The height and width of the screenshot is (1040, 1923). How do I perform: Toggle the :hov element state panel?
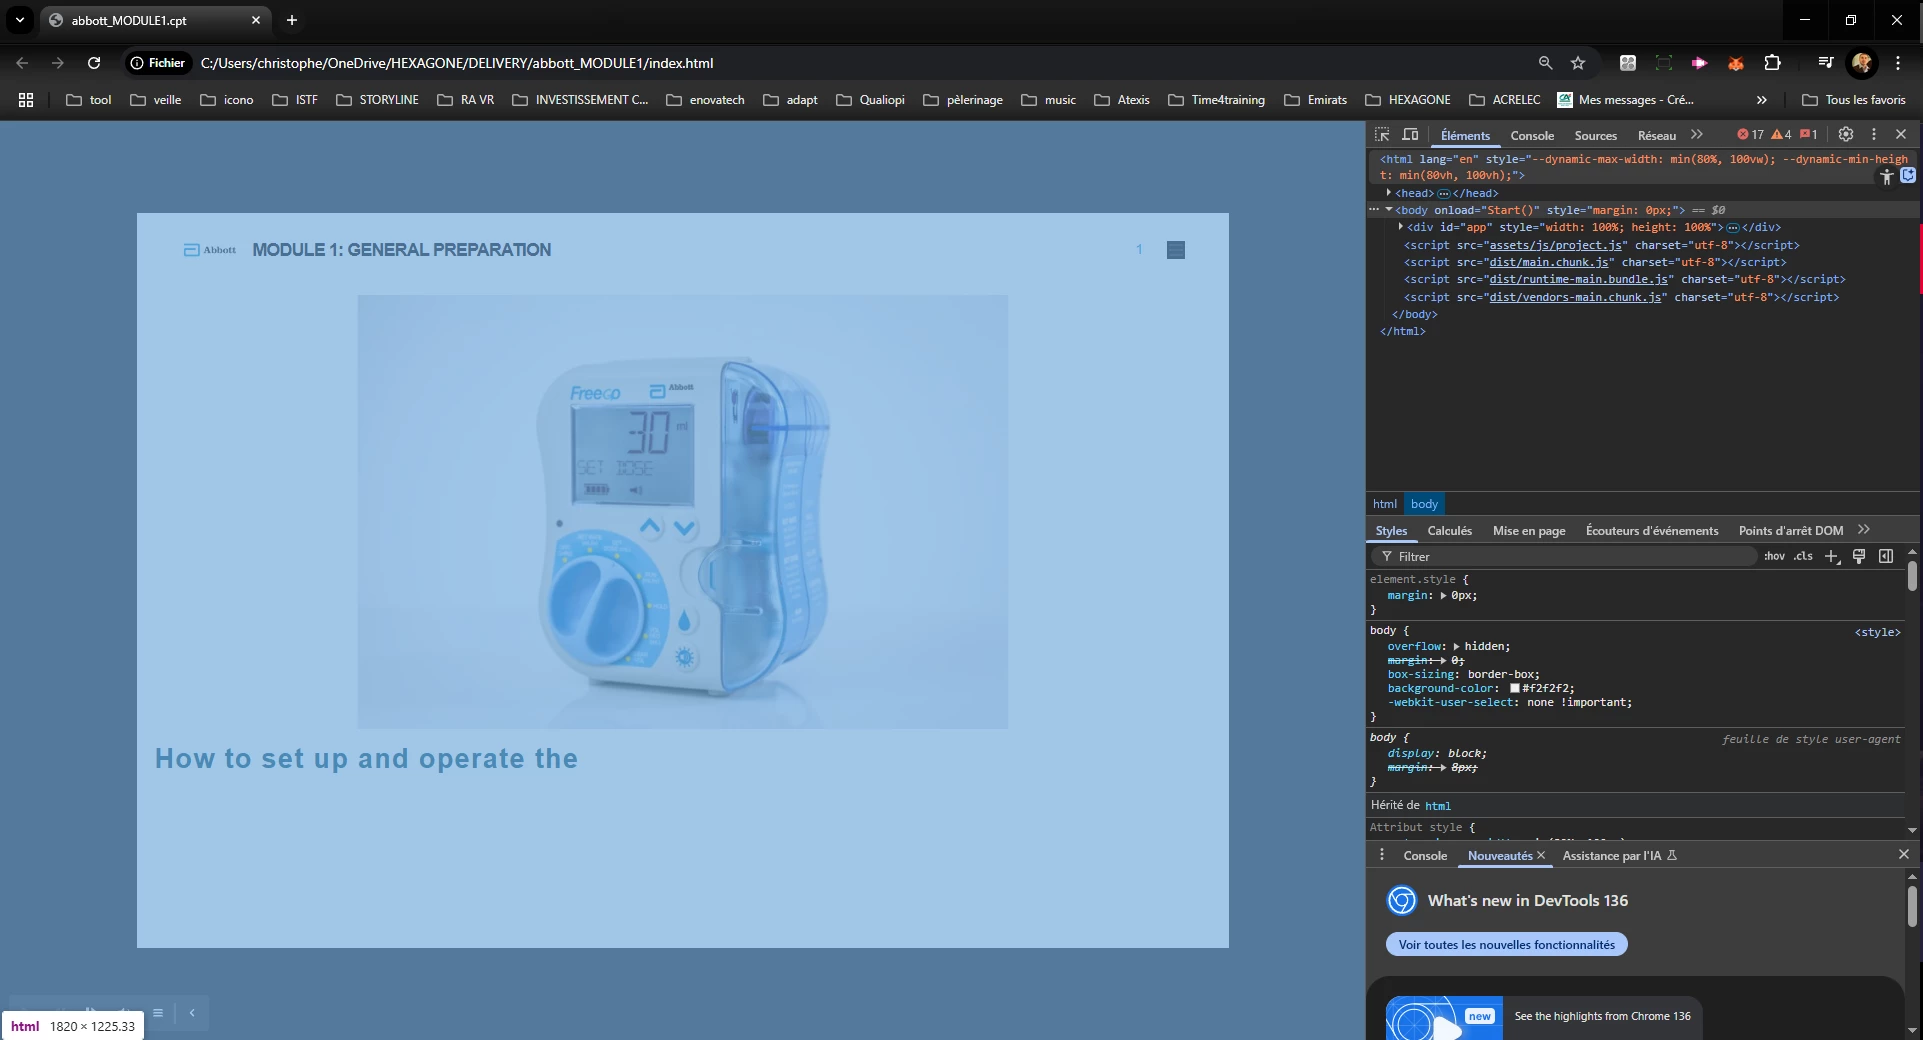(x=1774, y=556)
